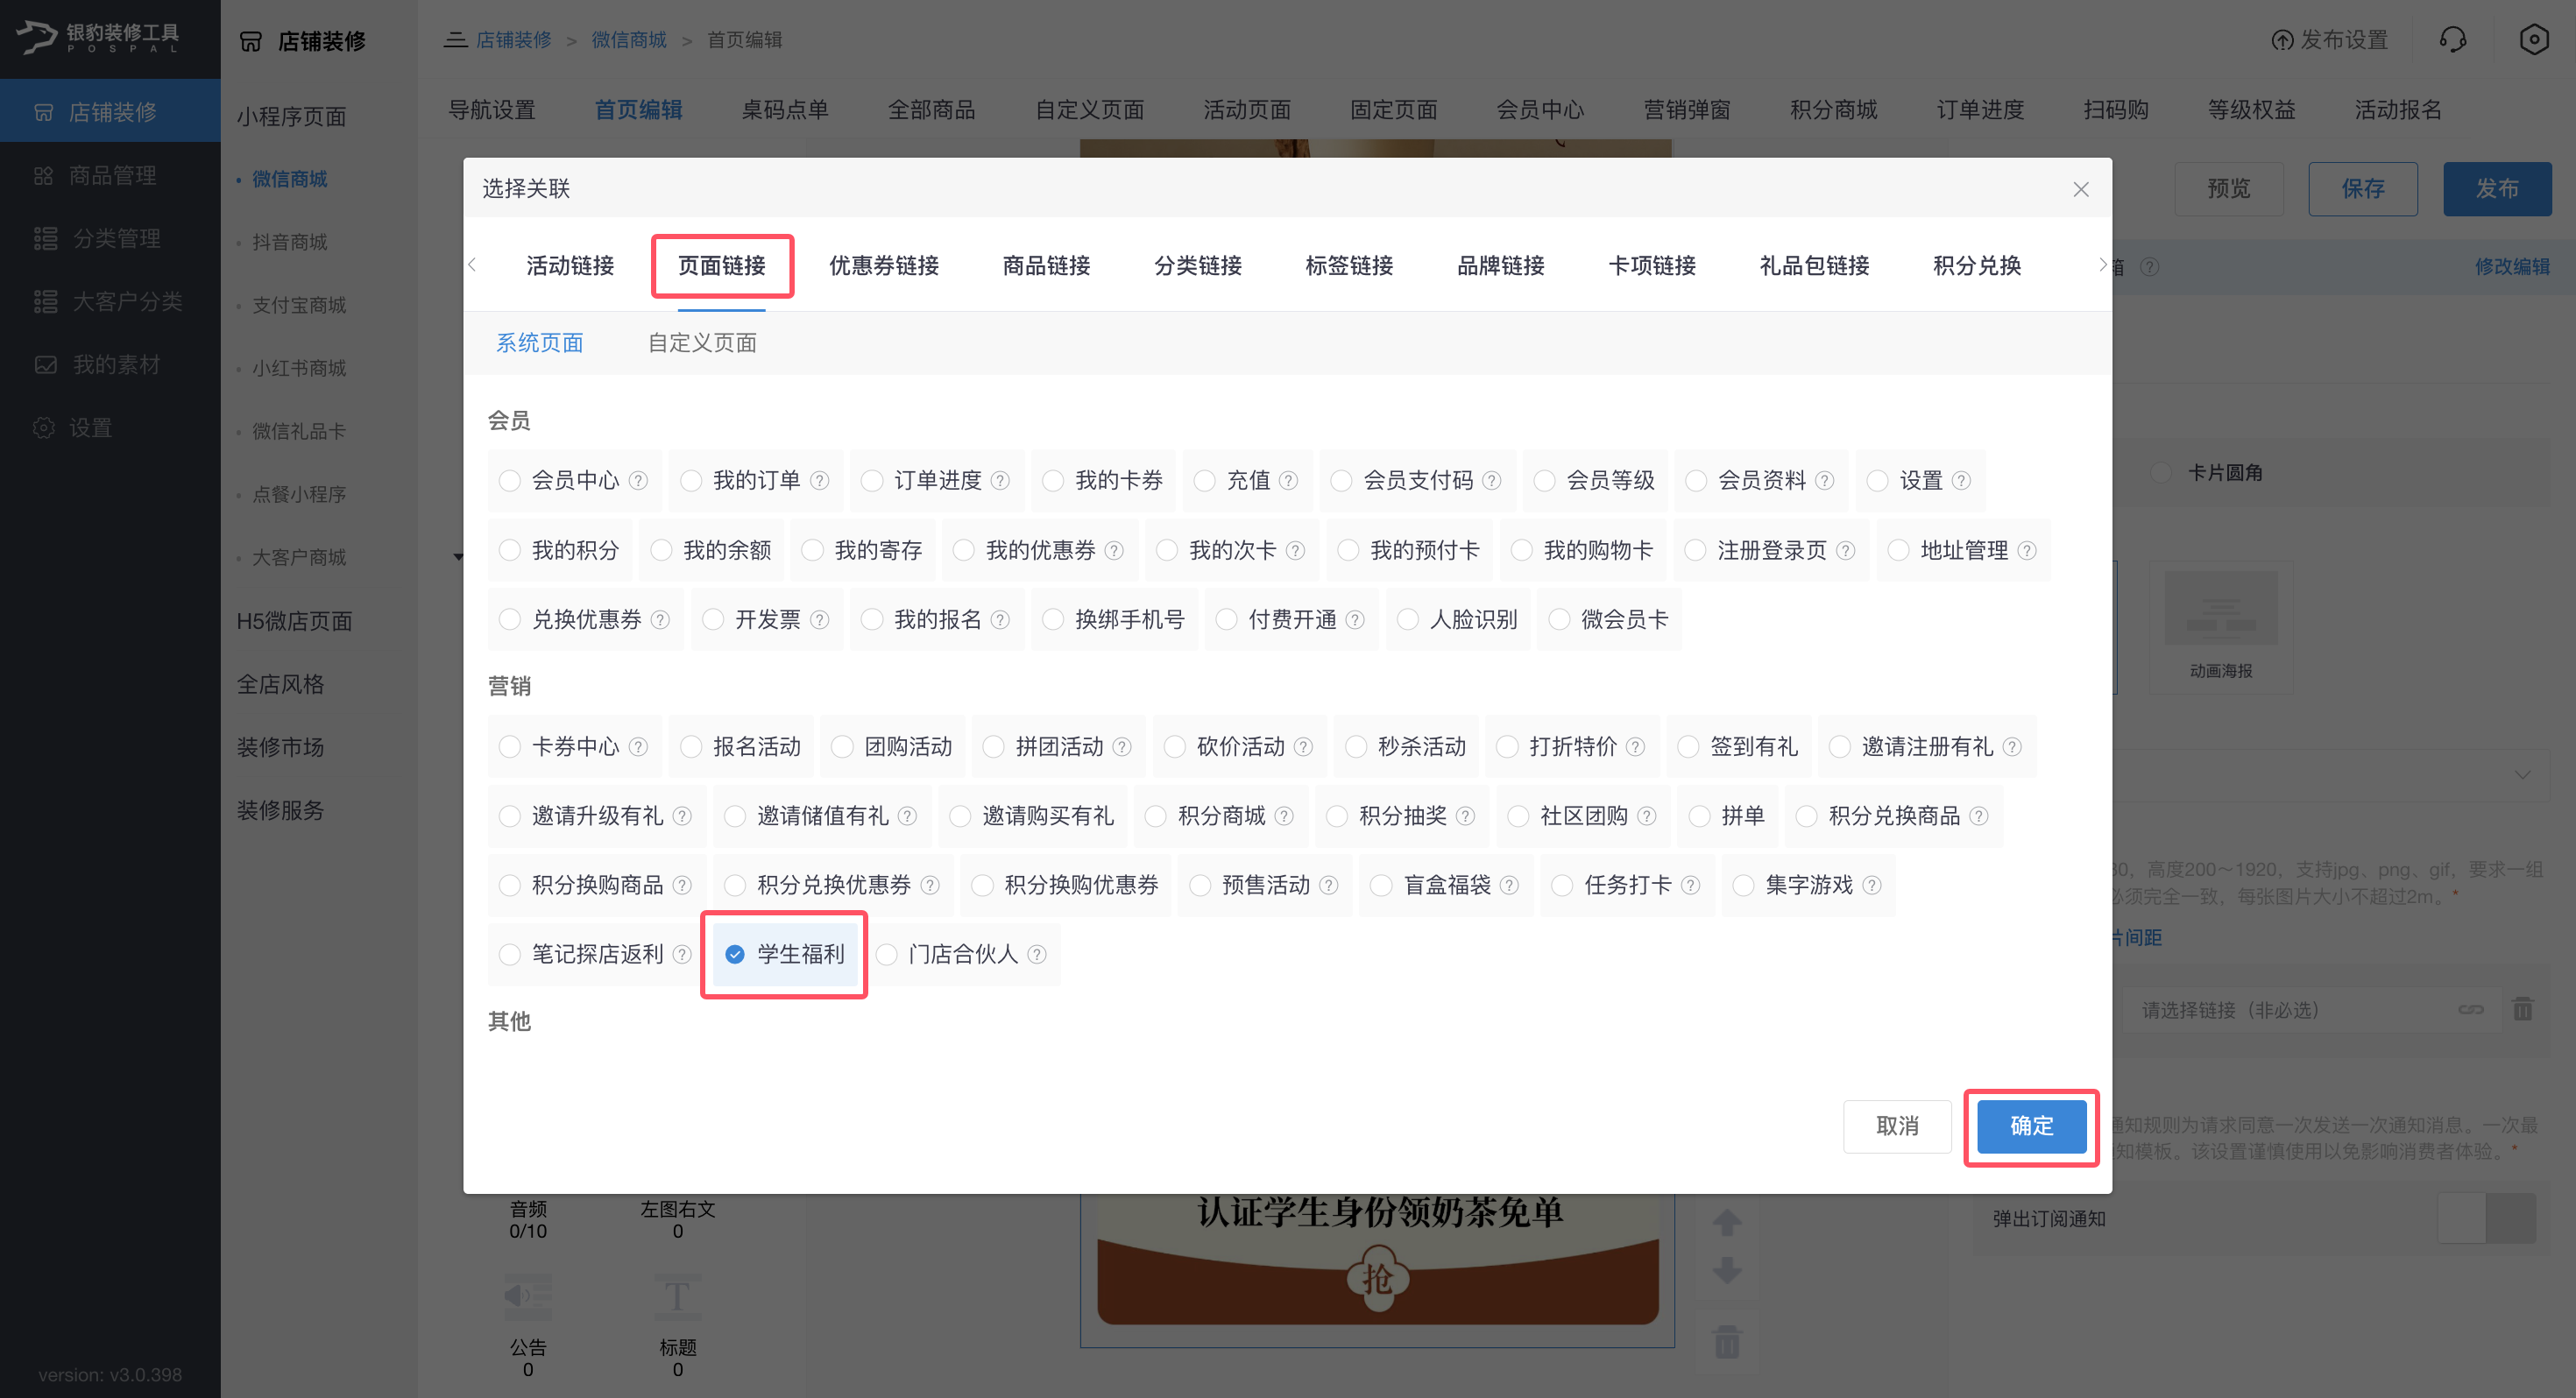The image size is (2576, 1398).
Task: Select the 积分商城 radio option
Action: (1156, 816)
